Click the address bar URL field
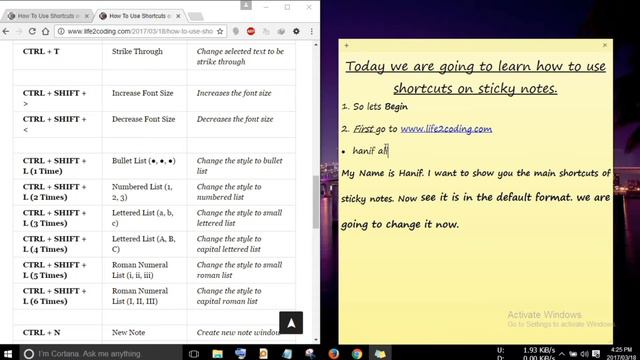 click(140, 31)
